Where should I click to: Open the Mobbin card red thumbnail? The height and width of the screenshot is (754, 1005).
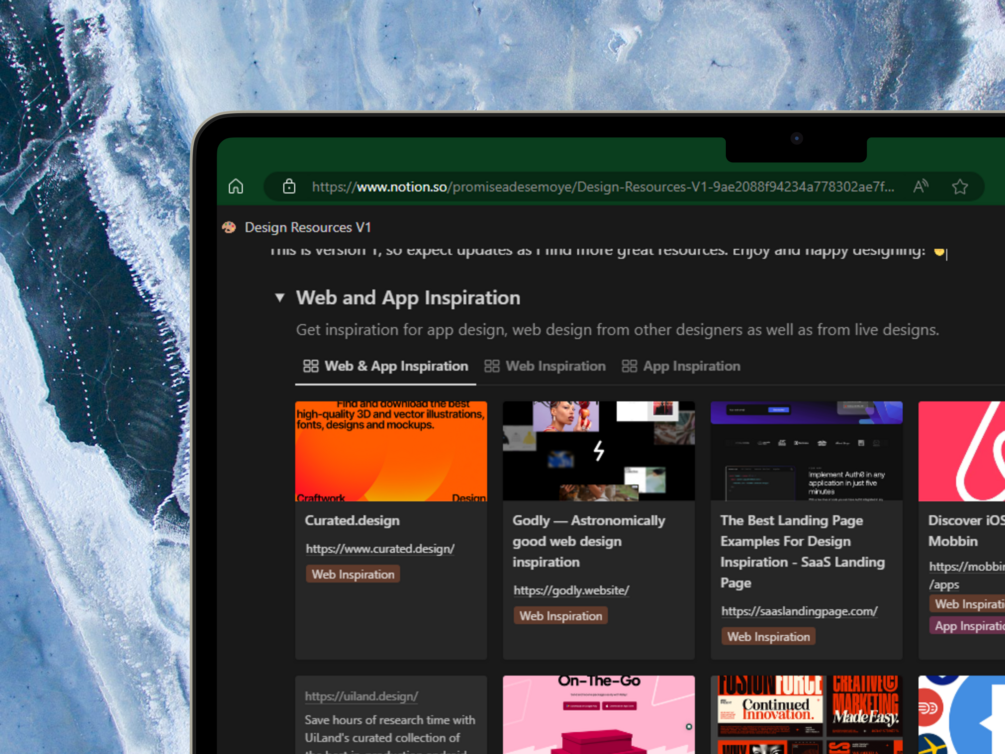[x=961, y=451]
